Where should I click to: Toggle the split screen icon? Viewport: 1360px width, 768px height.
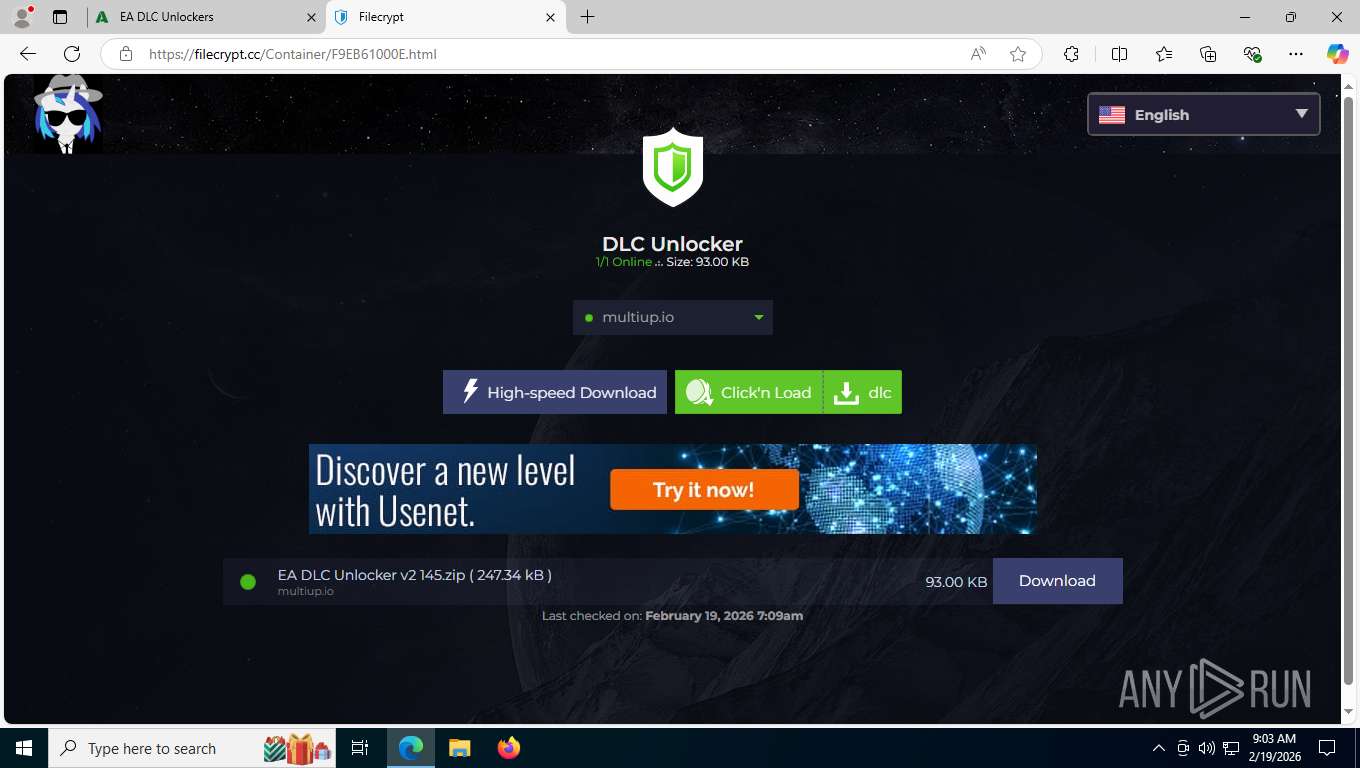point(1119,54)
